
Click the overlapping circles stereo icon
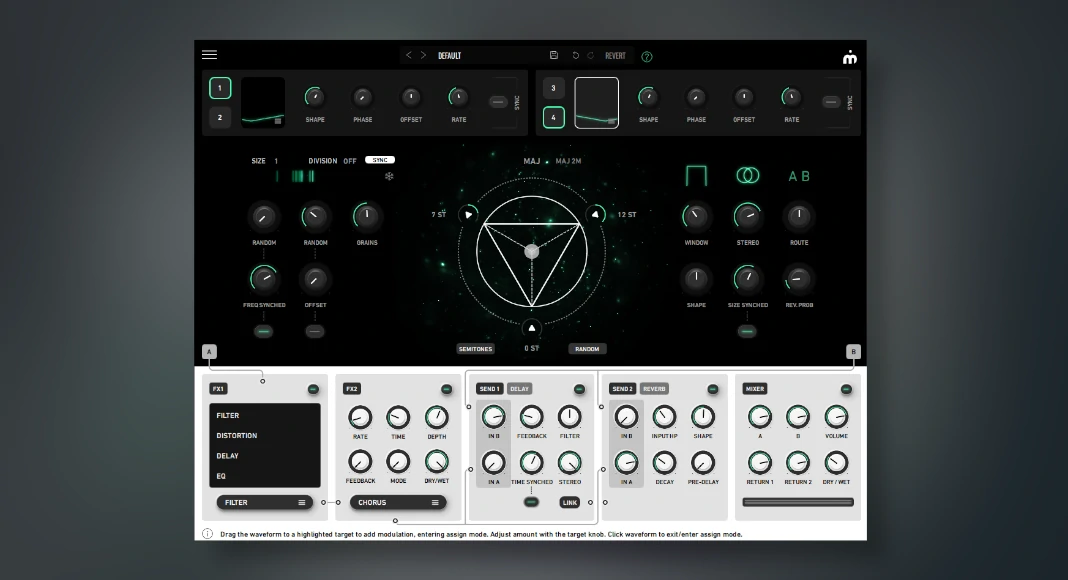tap(747, 176)
